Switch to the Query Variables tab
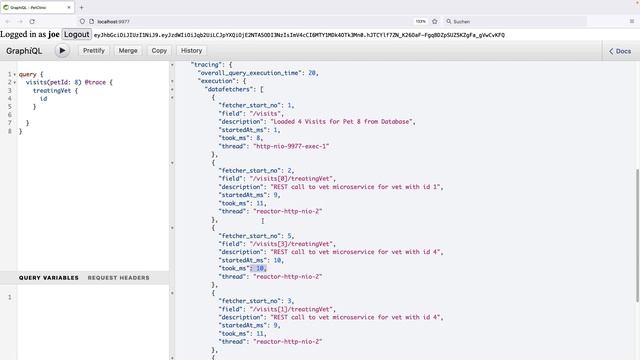The height and width of the screenshot is (360, 640). 49,278
